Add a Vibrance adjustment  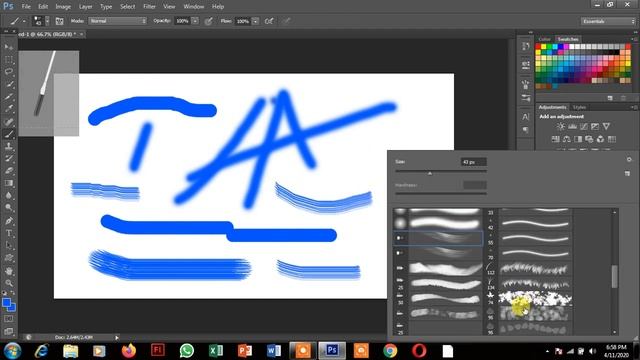tap(607, 127)
